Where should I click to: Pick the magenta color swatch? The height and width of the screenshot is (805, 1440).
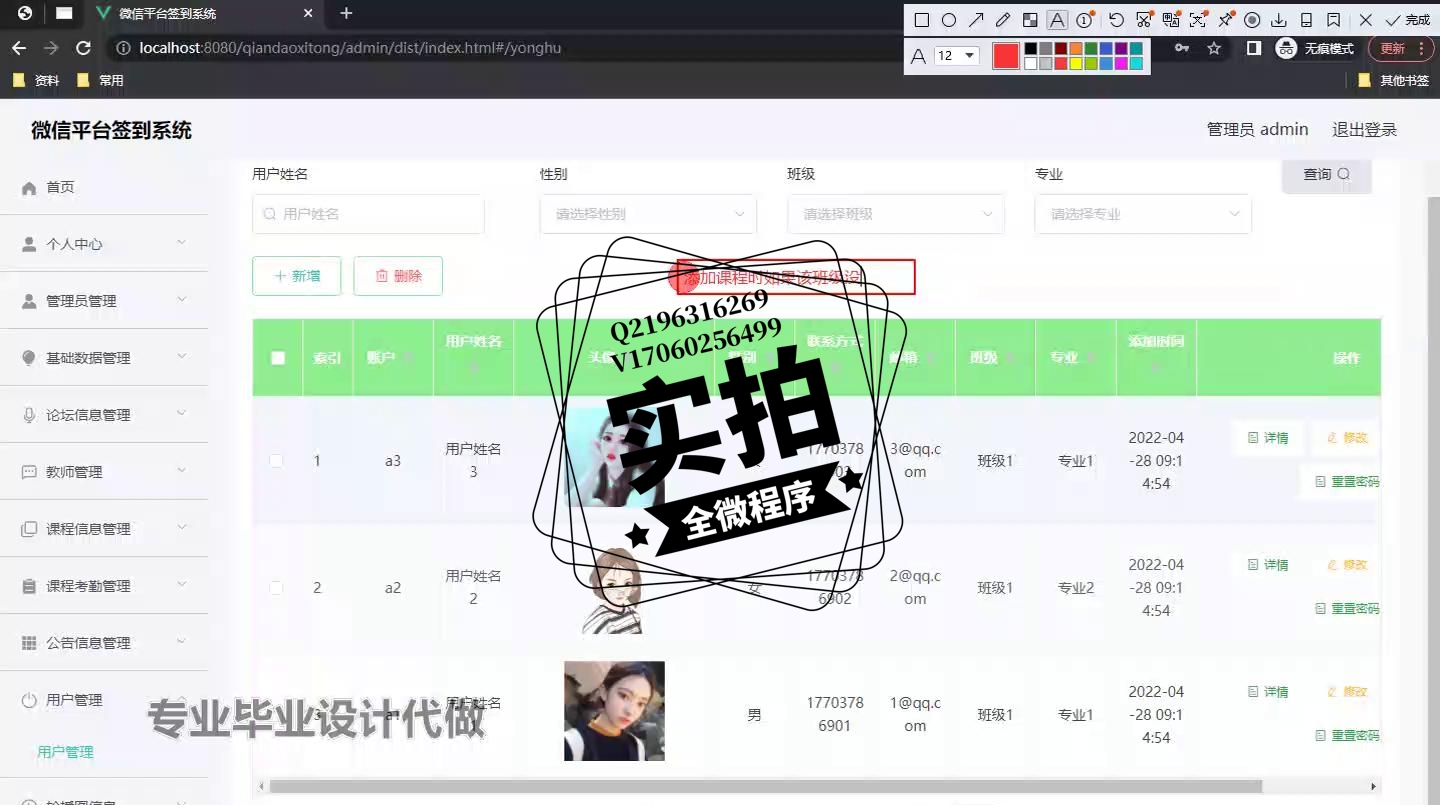pos(1121,63)
